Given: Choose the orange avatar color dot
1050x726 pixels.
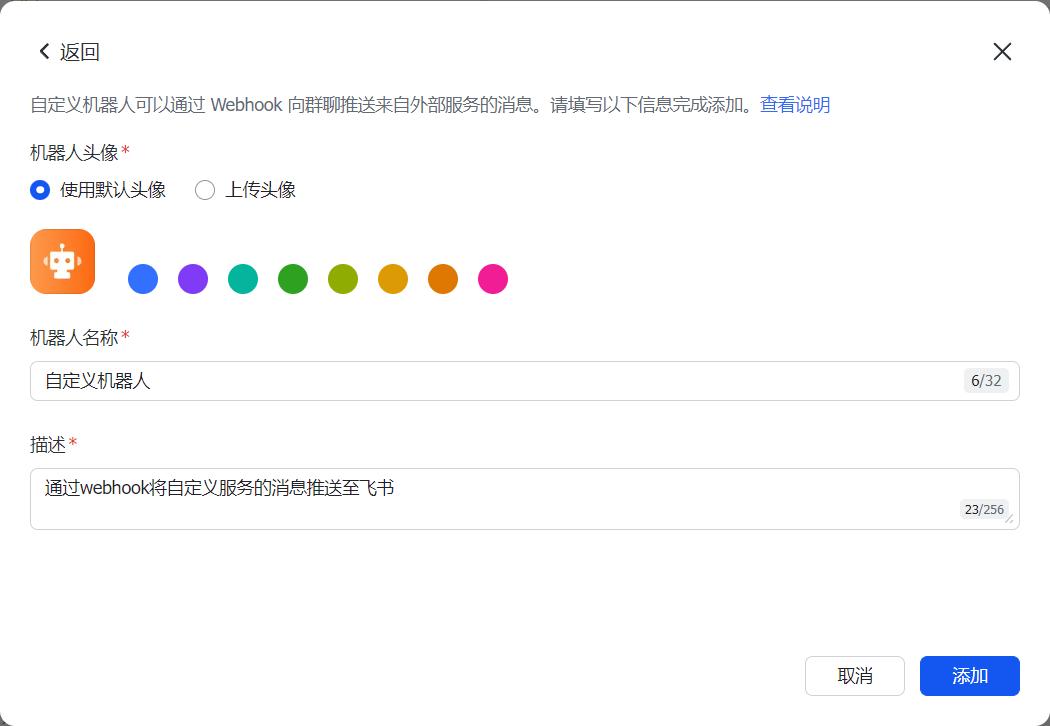Looking at the screenshot, I should click(x=442, y=279).
